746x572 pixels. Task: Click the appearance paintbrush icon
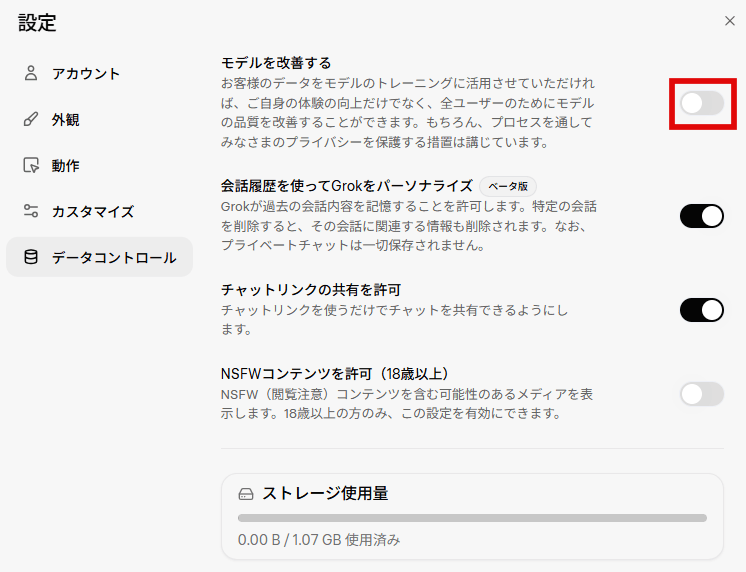click(31, 120)
